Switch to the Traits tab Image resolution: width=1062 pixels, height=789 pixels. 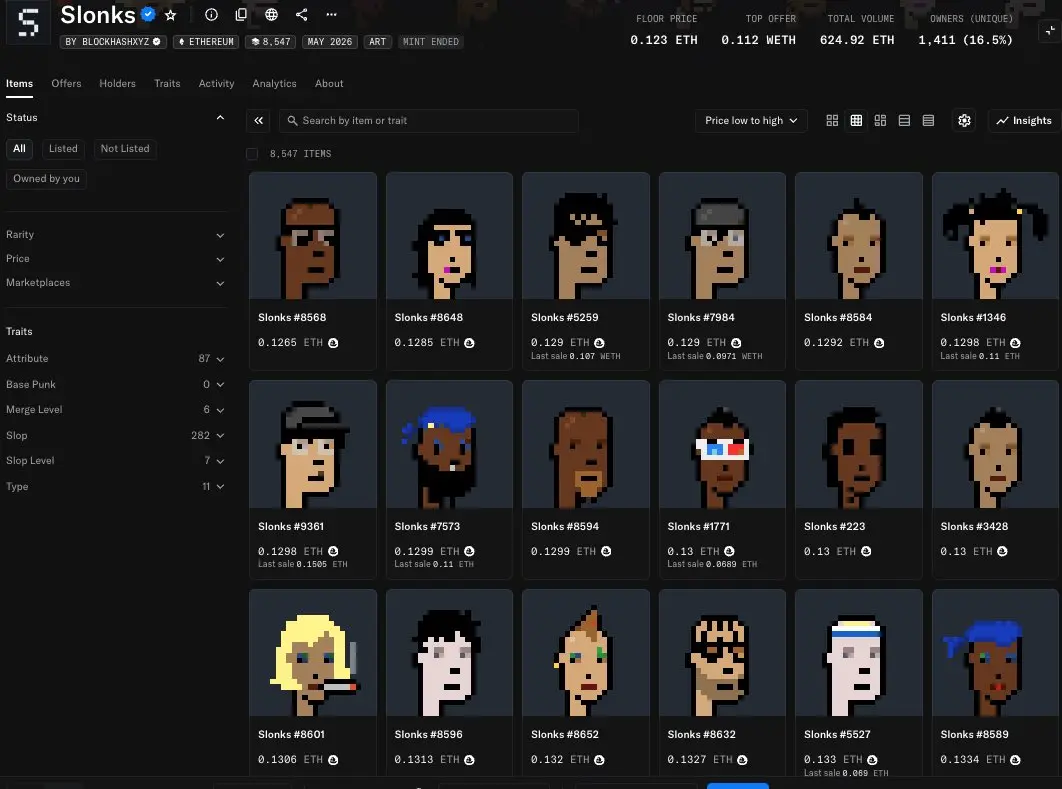[167, 83]
